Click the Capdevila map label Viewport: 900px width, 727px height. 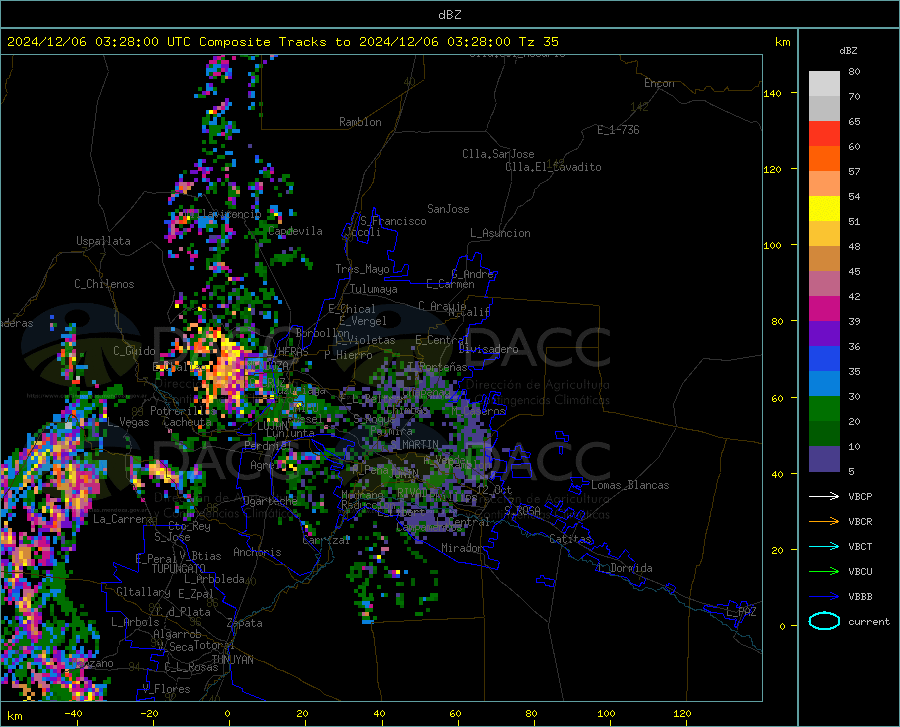point(295,231)
